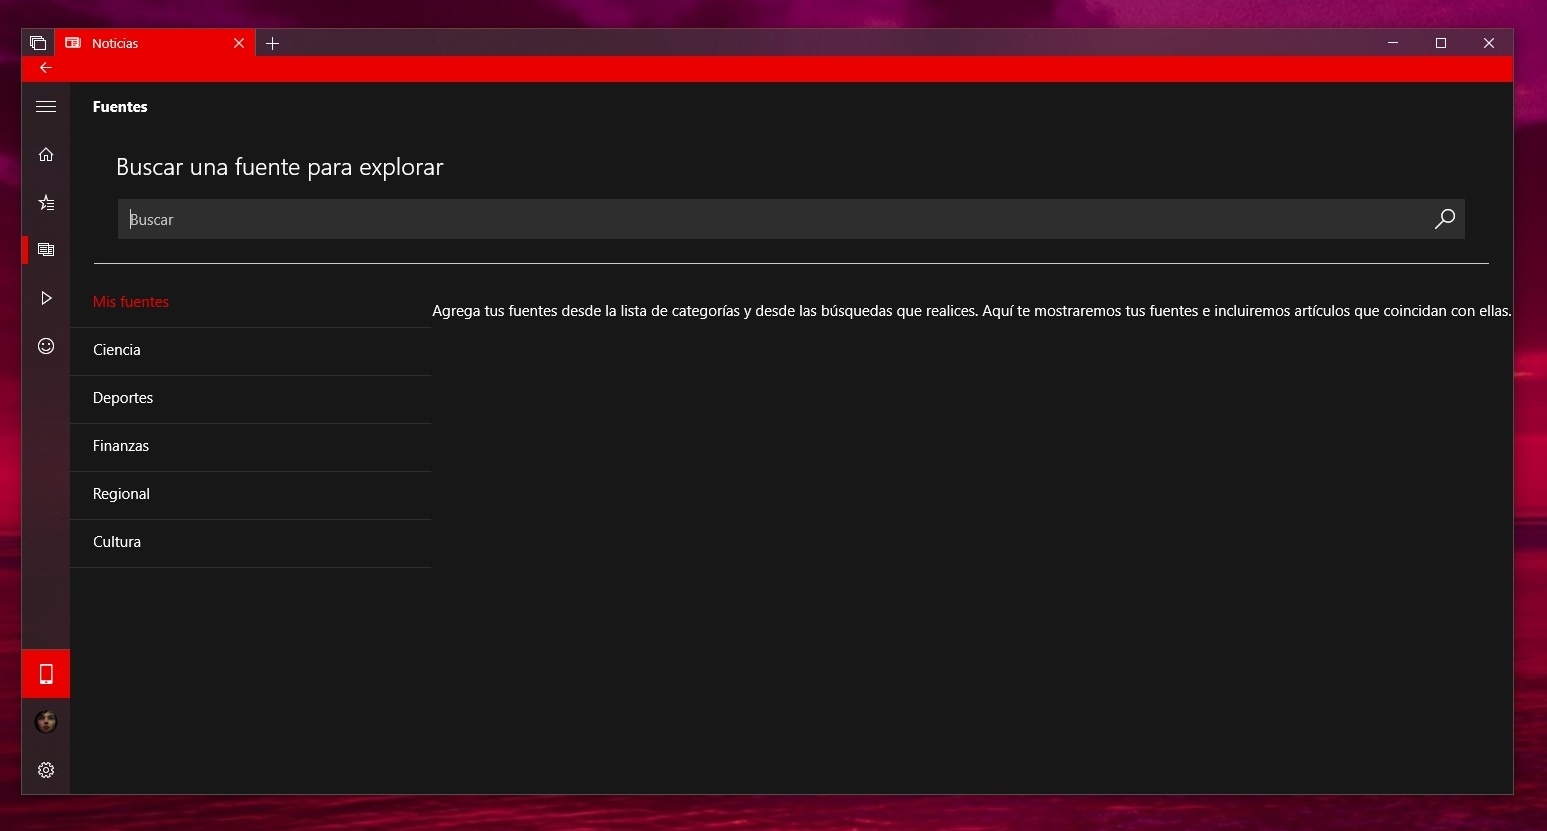Open the Cultura category
This screenshot has height=831, width=1547.
click(116, 541)
